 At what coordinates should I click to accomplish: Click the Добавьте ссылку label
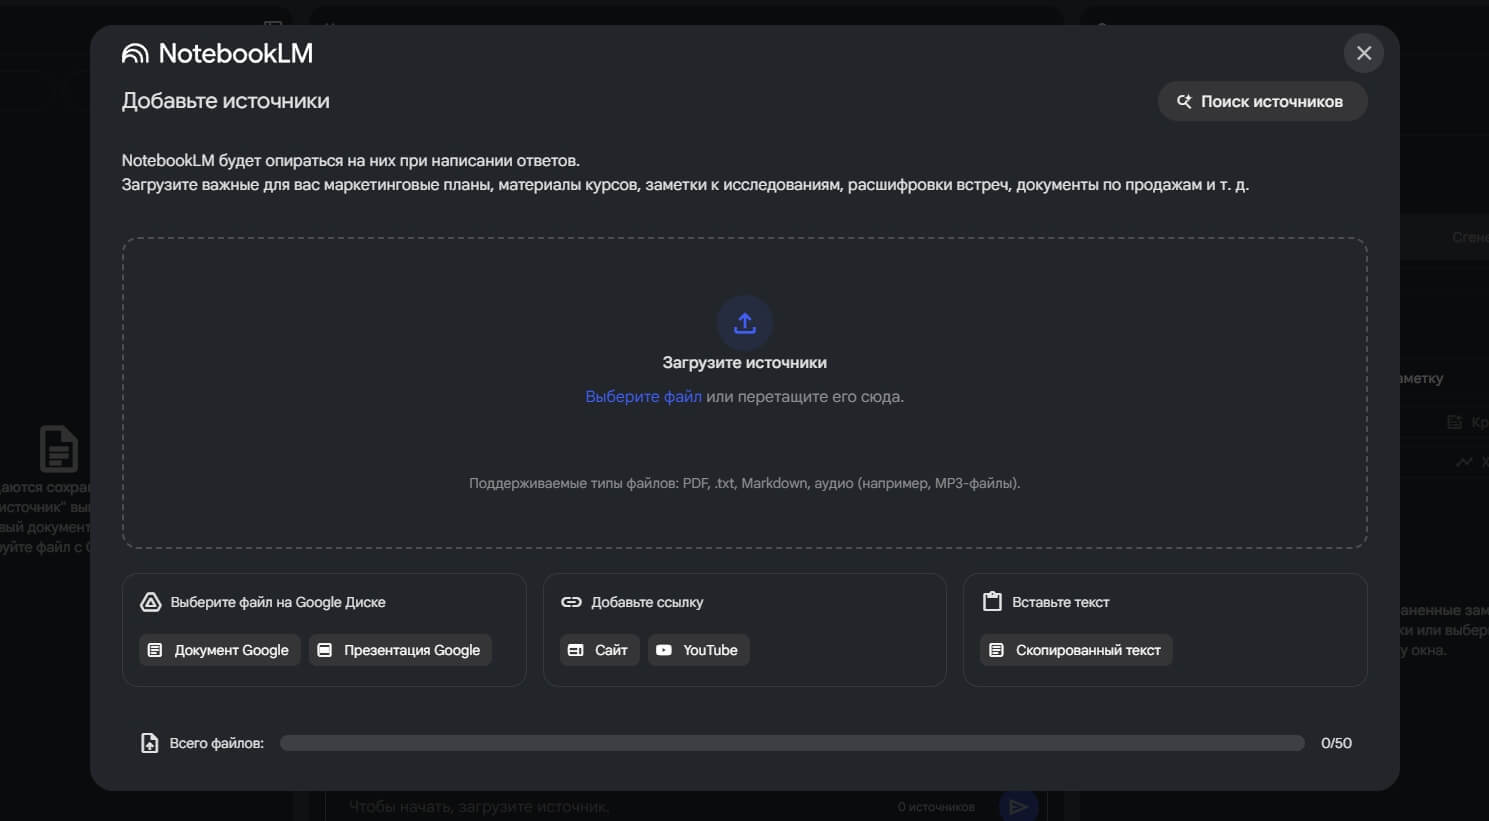(x=647, y=602)
